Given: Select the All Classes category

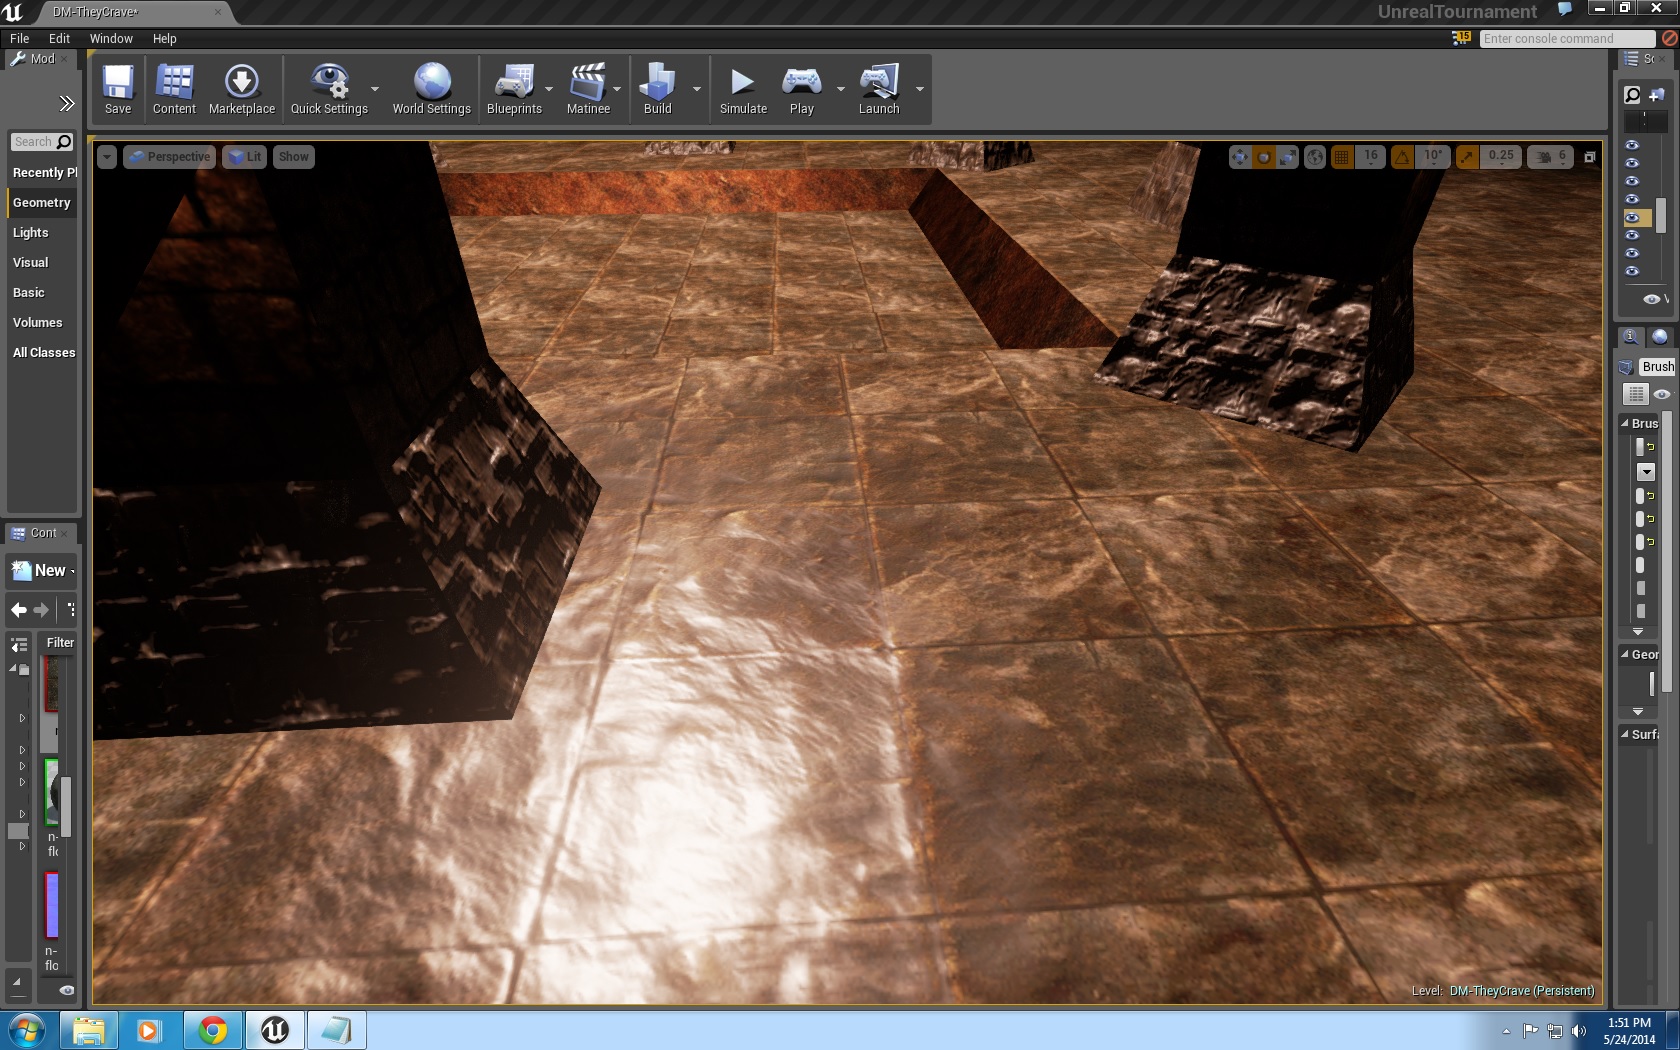Looking at the screenshot, I should click(x=42, y=352).
